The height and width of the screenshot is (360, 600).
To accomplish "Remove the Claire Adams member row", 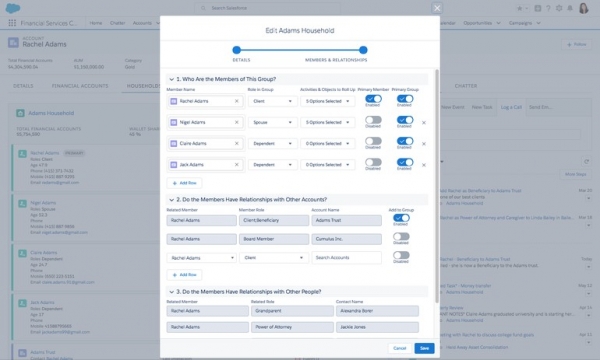I will coord(424,144).
